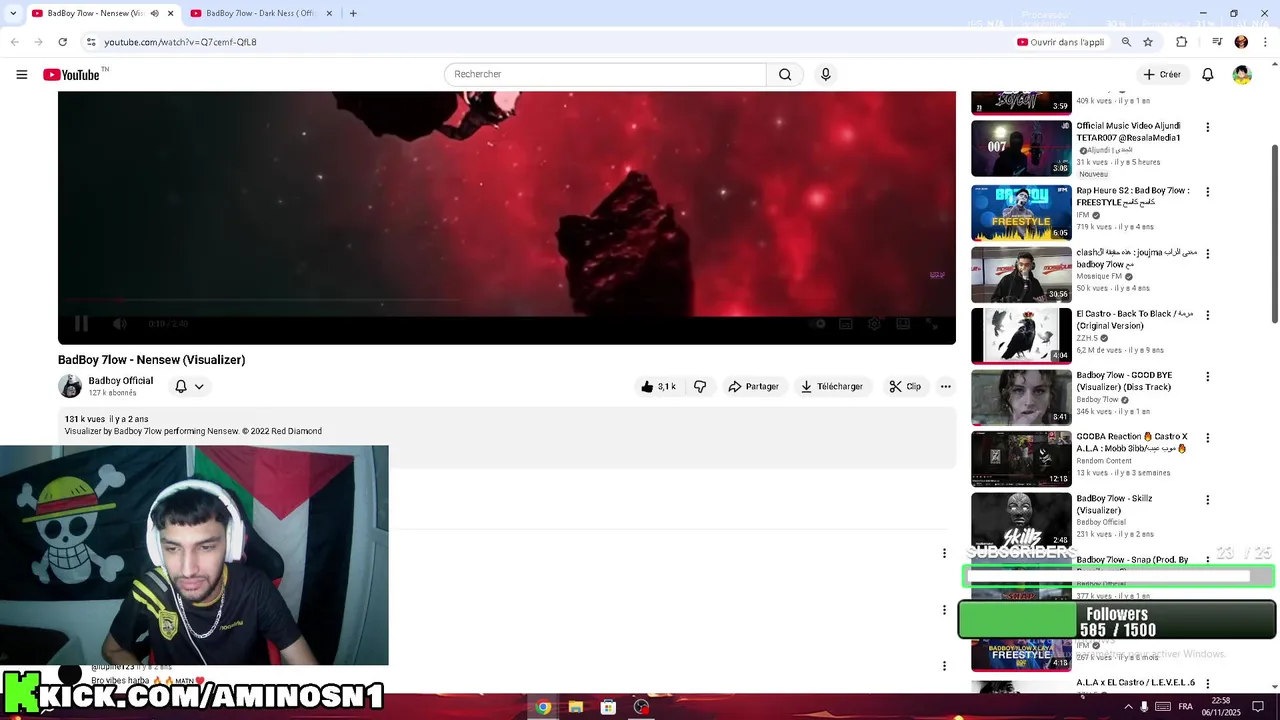Pause the video with the player button
This screenshot has height=720, width=1280.
(81, 323)
